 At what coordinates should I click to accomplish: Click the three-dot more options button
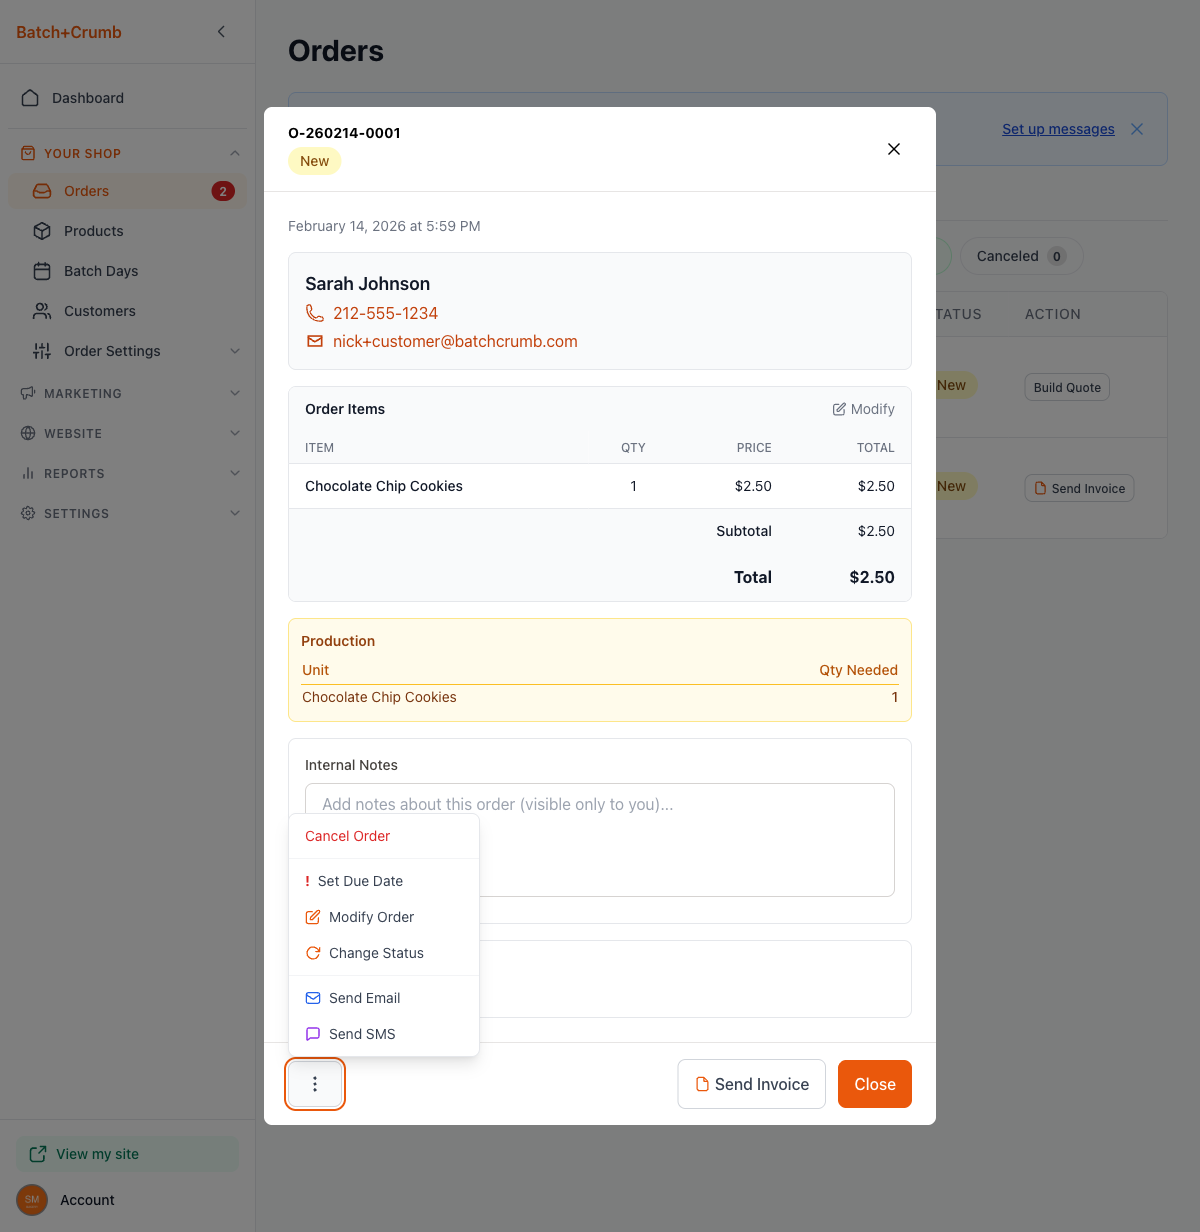tap(315, 1084)
